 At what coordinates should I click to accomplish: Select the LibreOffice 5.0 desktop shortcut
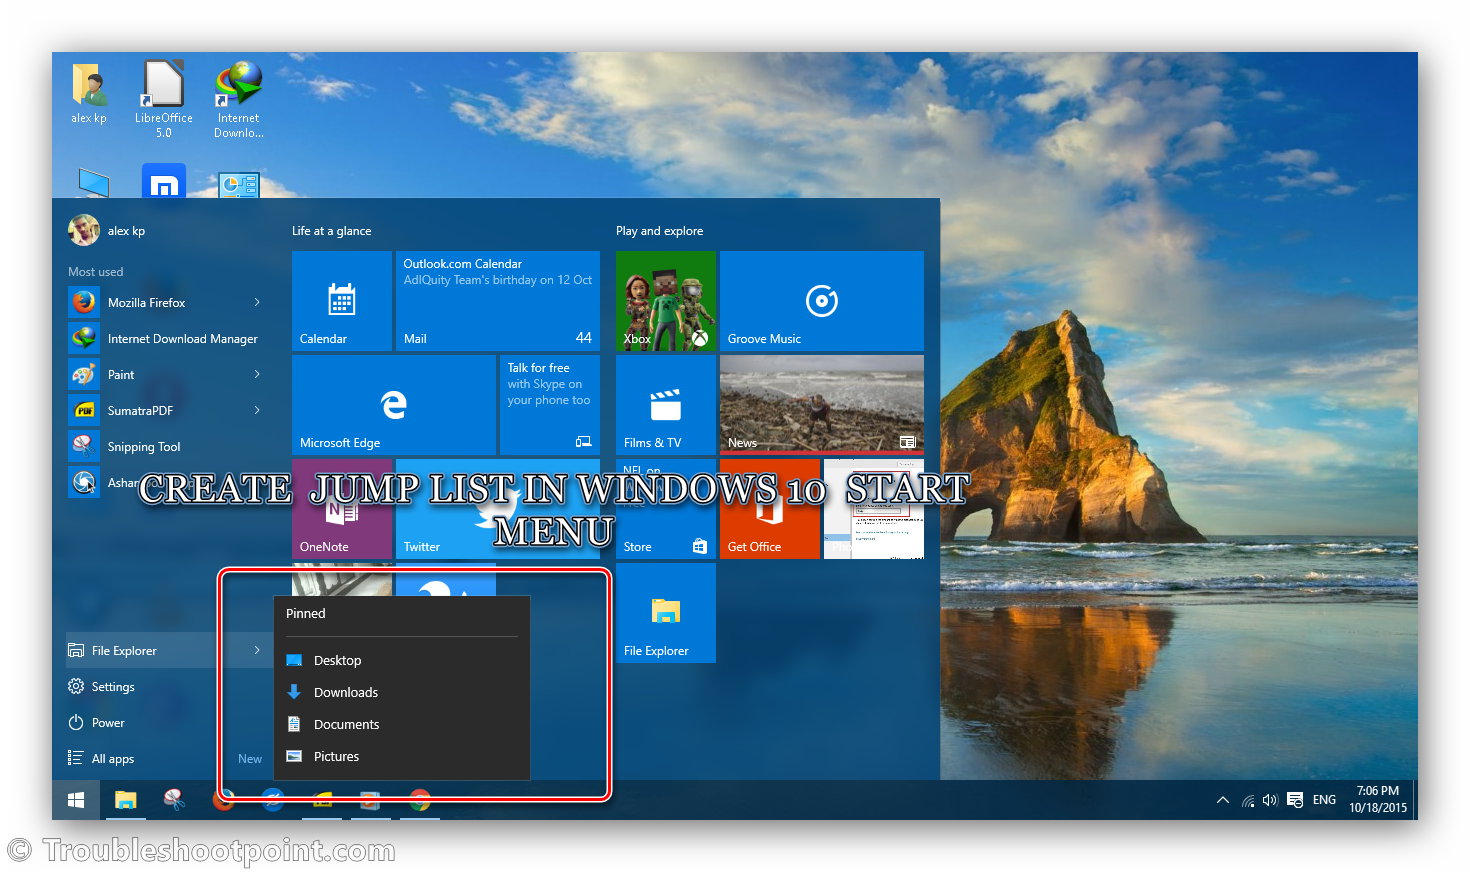tap(163, 98)
